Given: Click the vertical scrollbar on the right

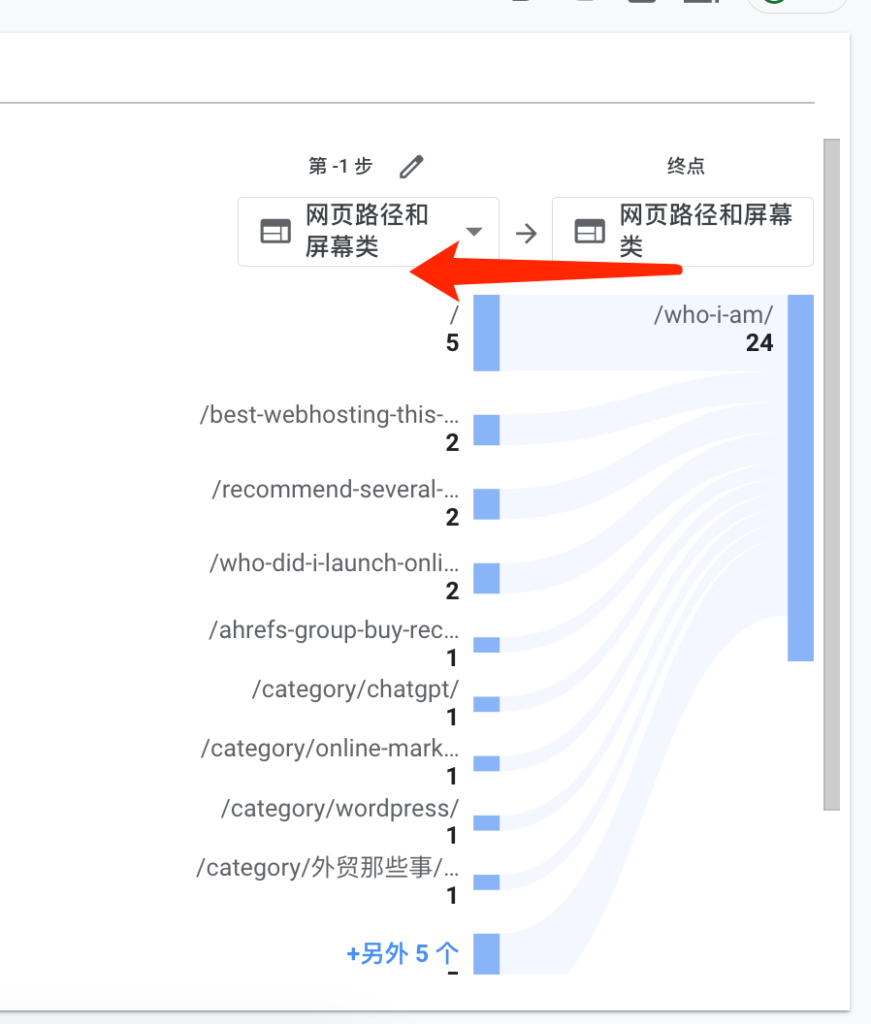Looking at the screenshot, I should tap(831, 474).
